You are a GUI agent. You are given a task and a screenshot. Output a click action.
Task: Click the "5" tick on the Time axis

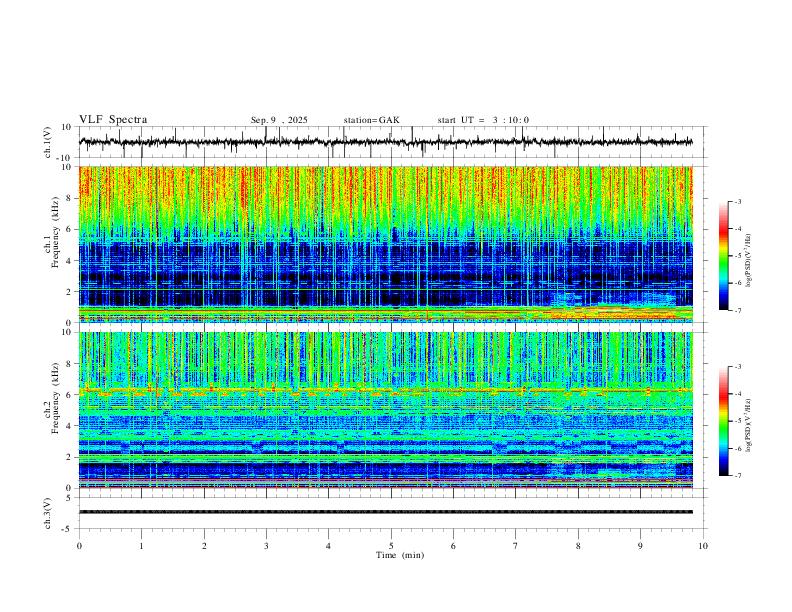[x=391, y=546]
